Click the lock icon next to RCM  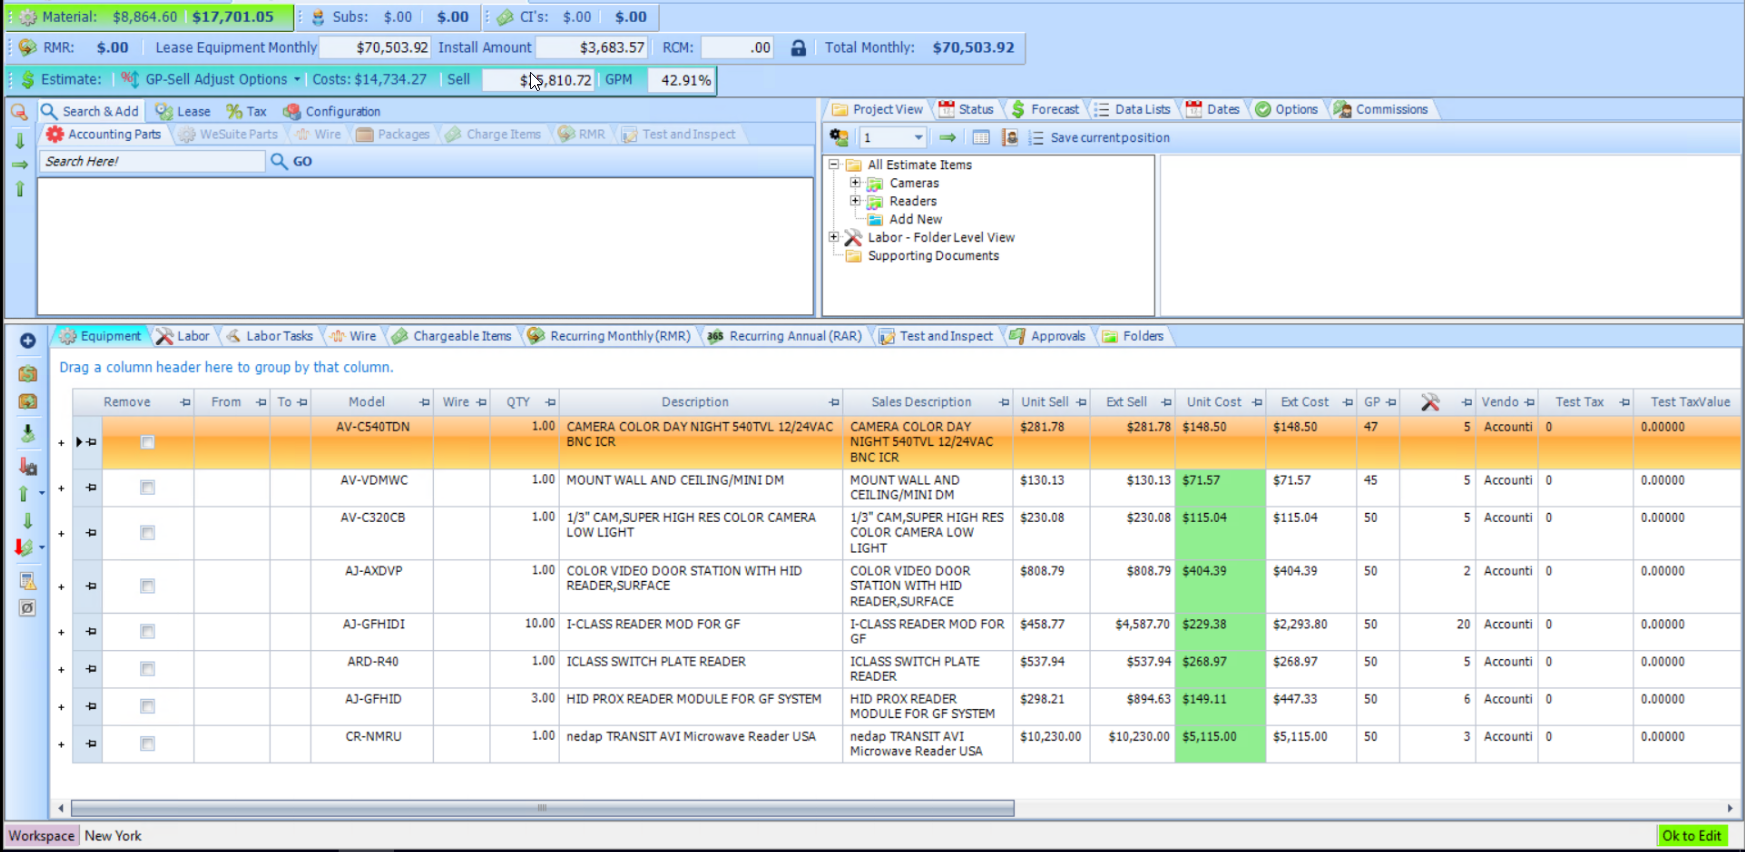(x=798, y=47)
